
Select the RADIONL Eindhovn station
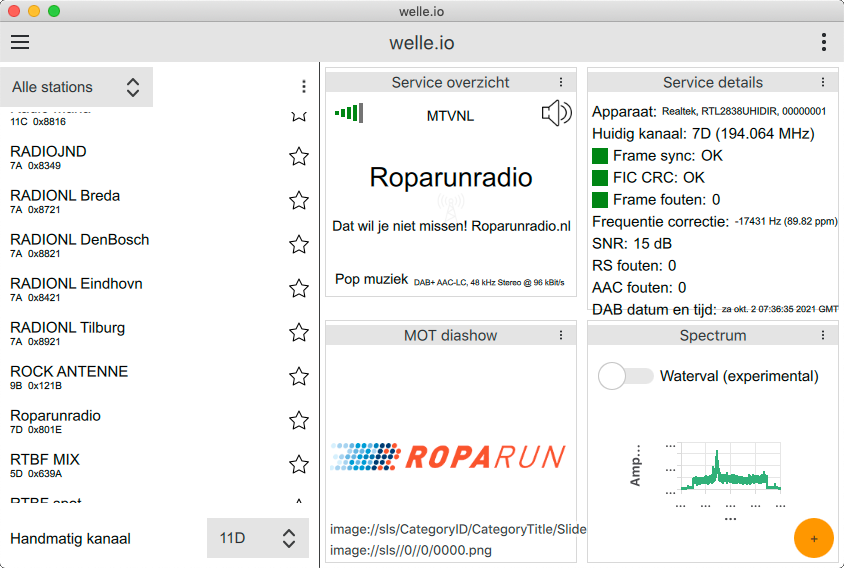click(x=159, y=289)
